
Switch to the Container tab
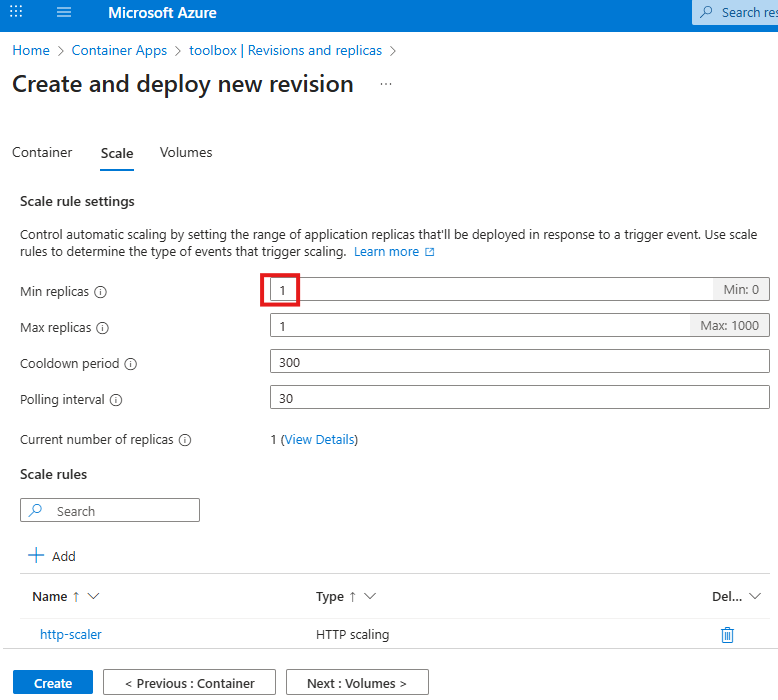[x=42, y=153]
